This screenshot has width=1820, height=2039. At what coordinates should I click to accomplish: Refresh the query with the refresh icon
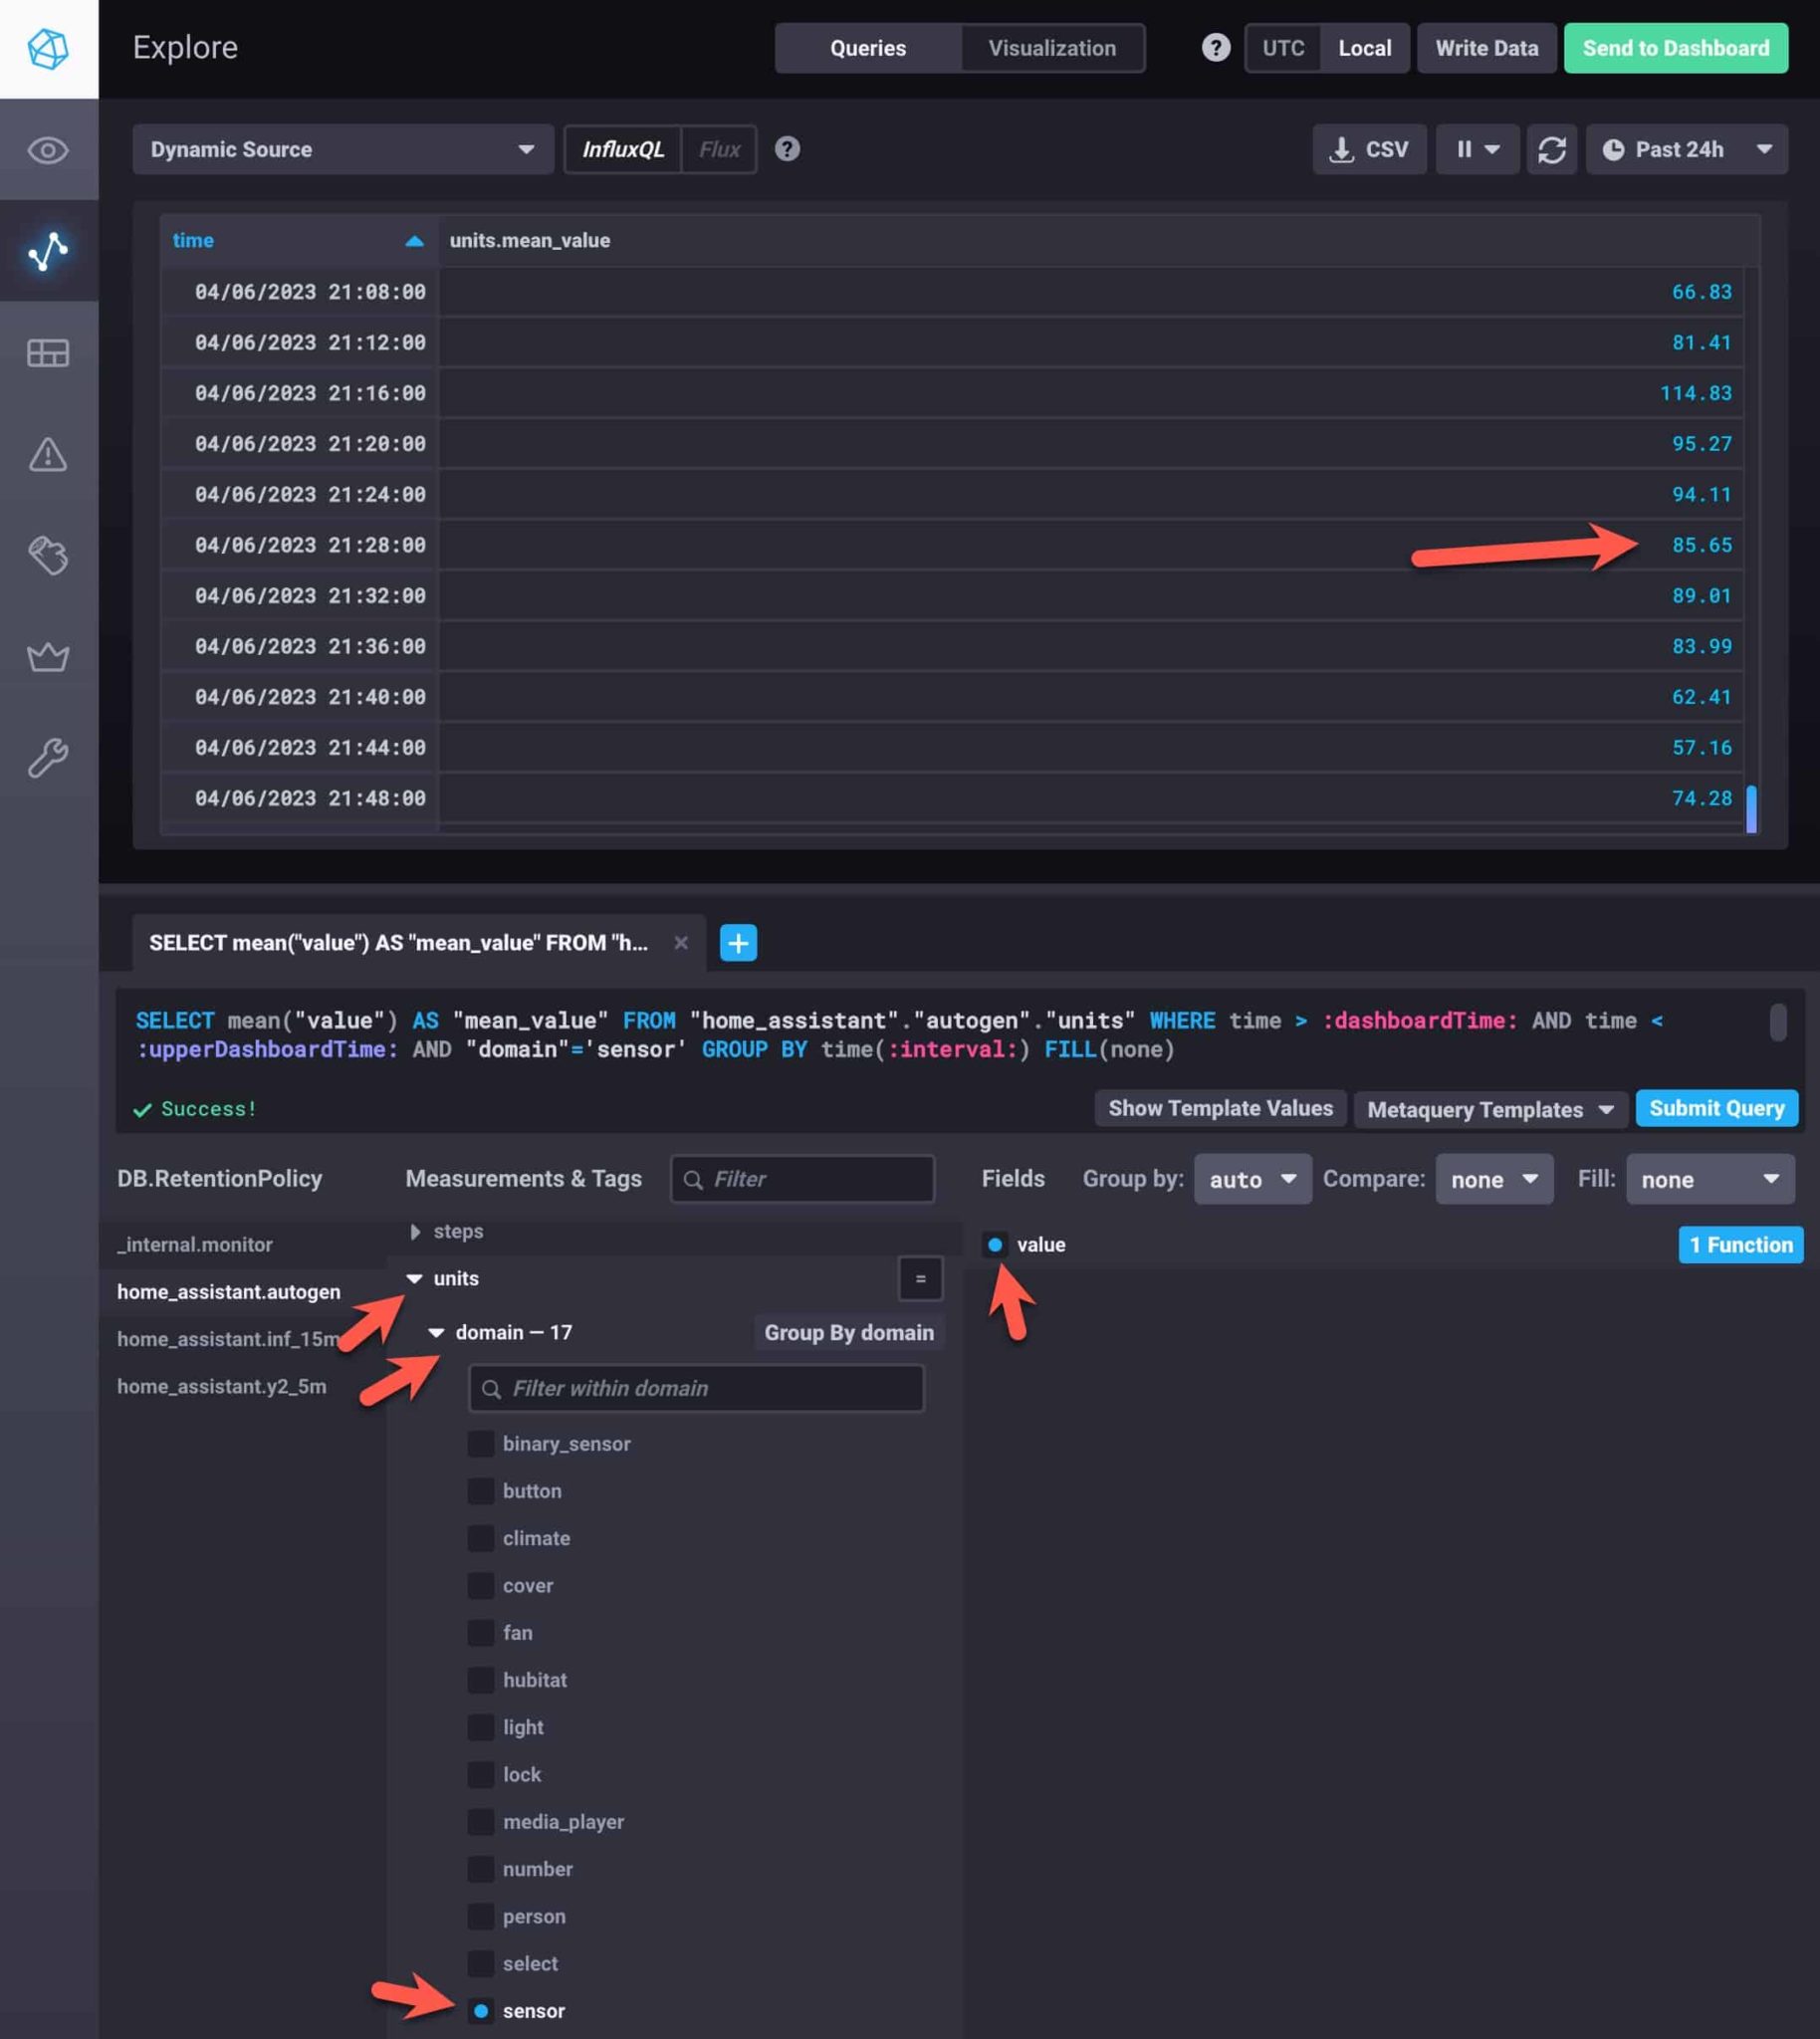(1551, 149)
